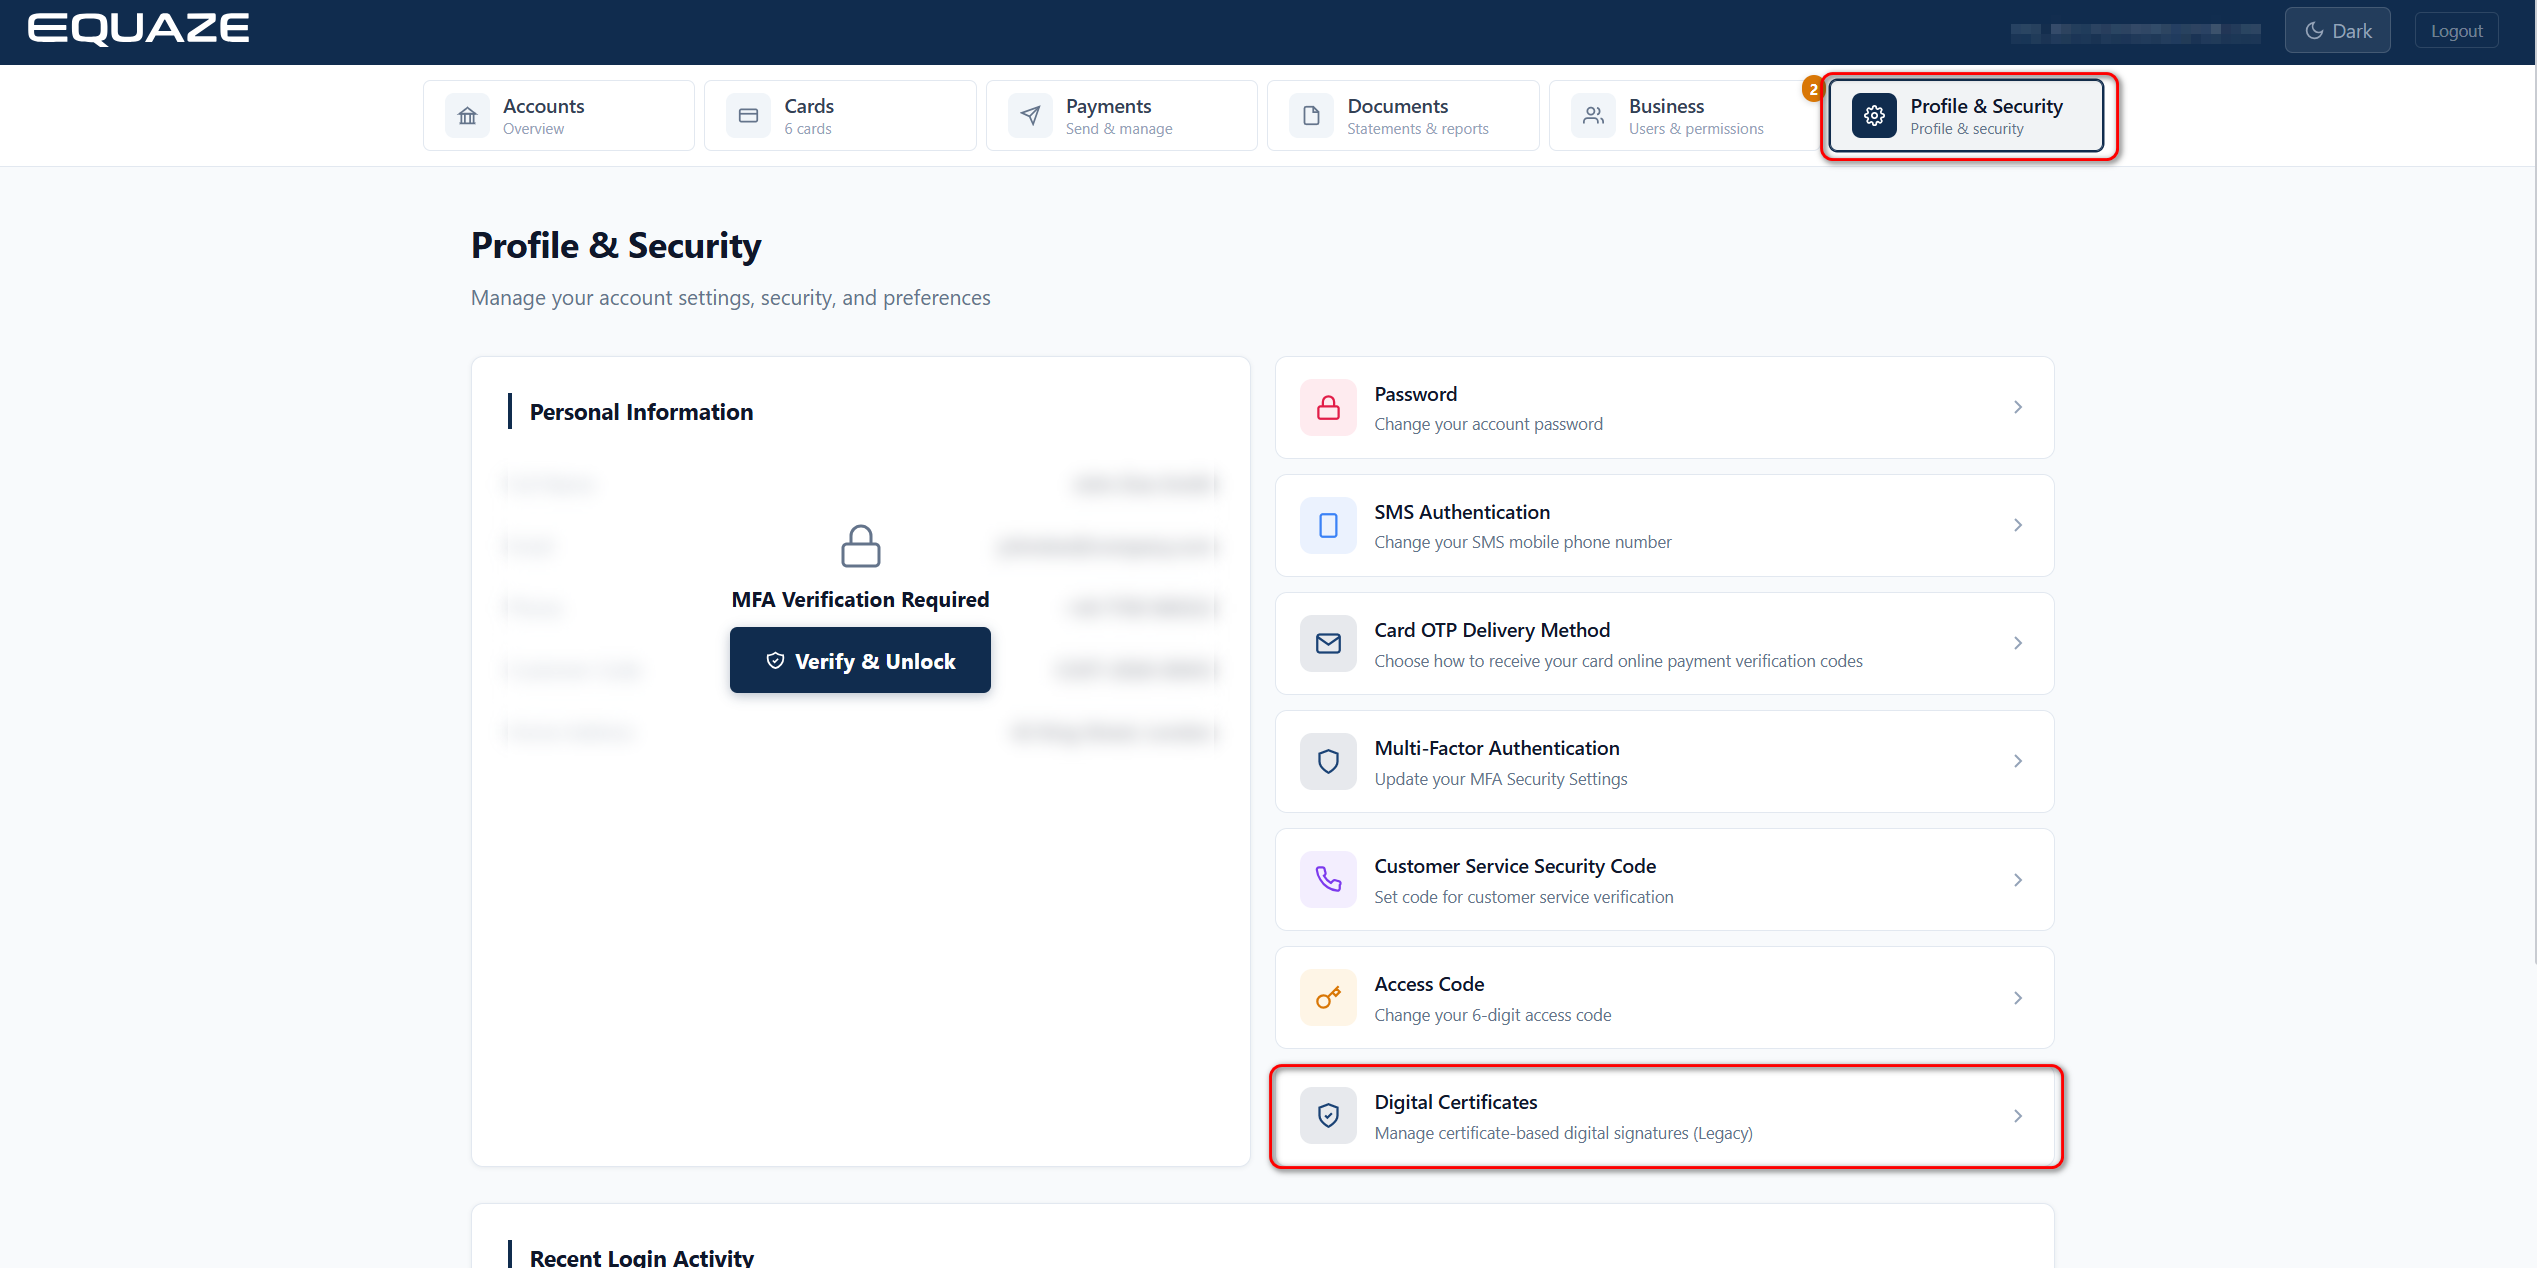
Task: Click the Profile & Security page heading
Action: pyautogui.click(x=615, y=246)
